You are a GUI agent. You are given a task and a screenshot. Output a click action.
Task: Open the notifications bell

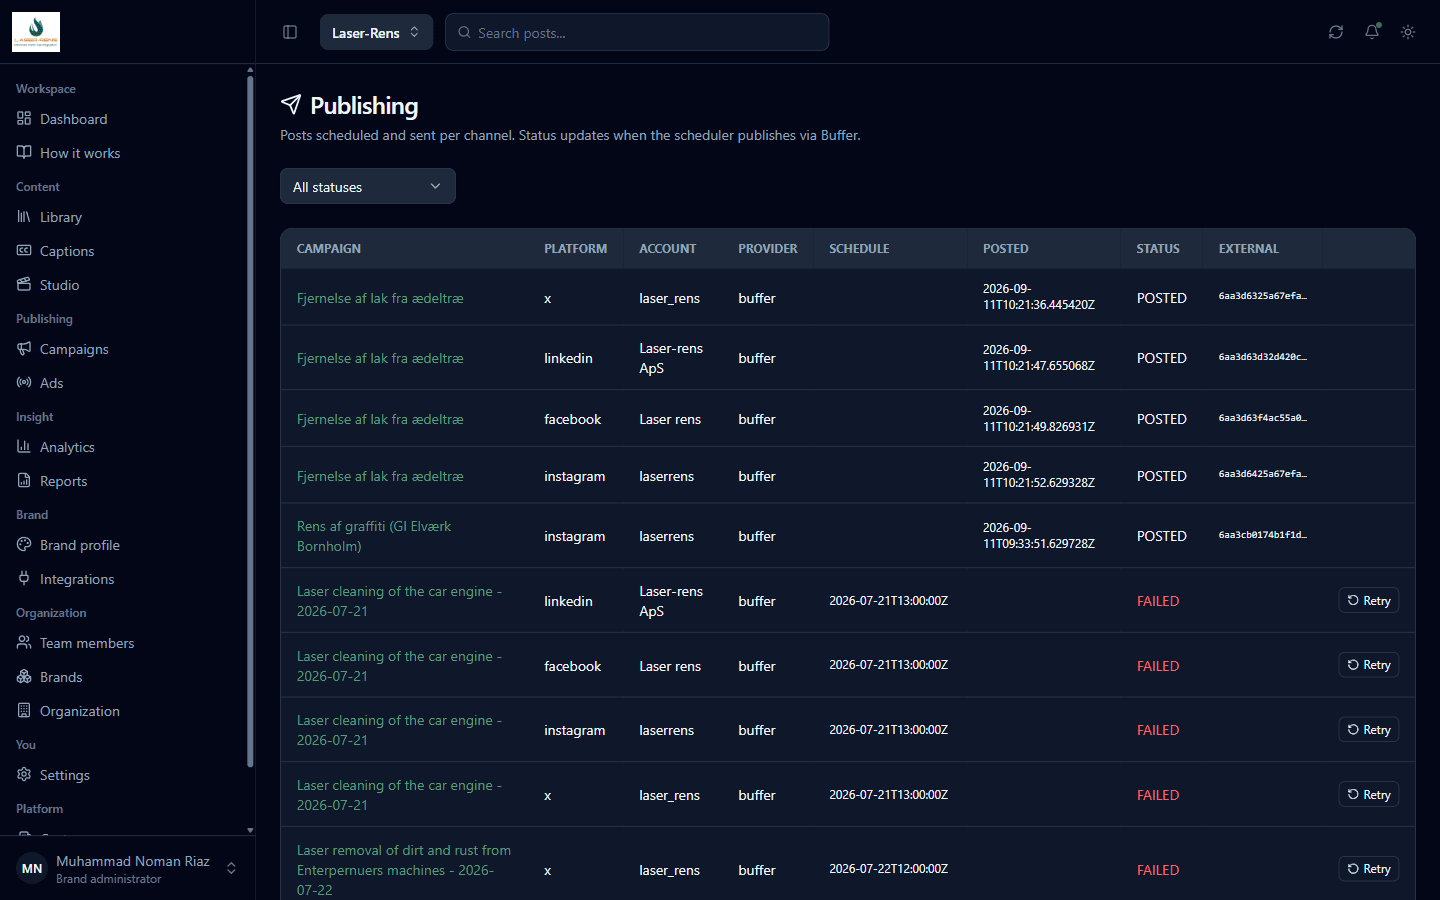point(1372,32)
